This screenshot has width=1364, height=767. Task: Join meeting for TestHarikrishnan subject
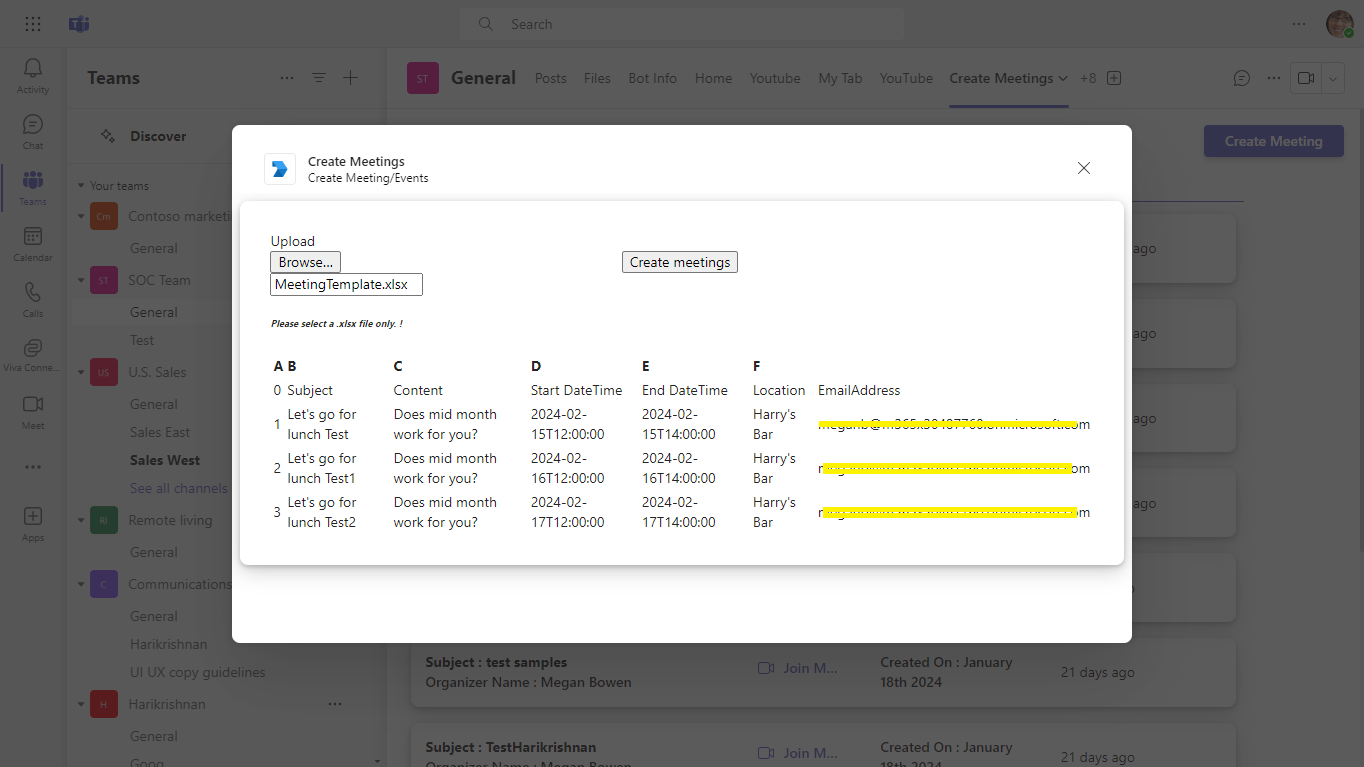point(797,753)
